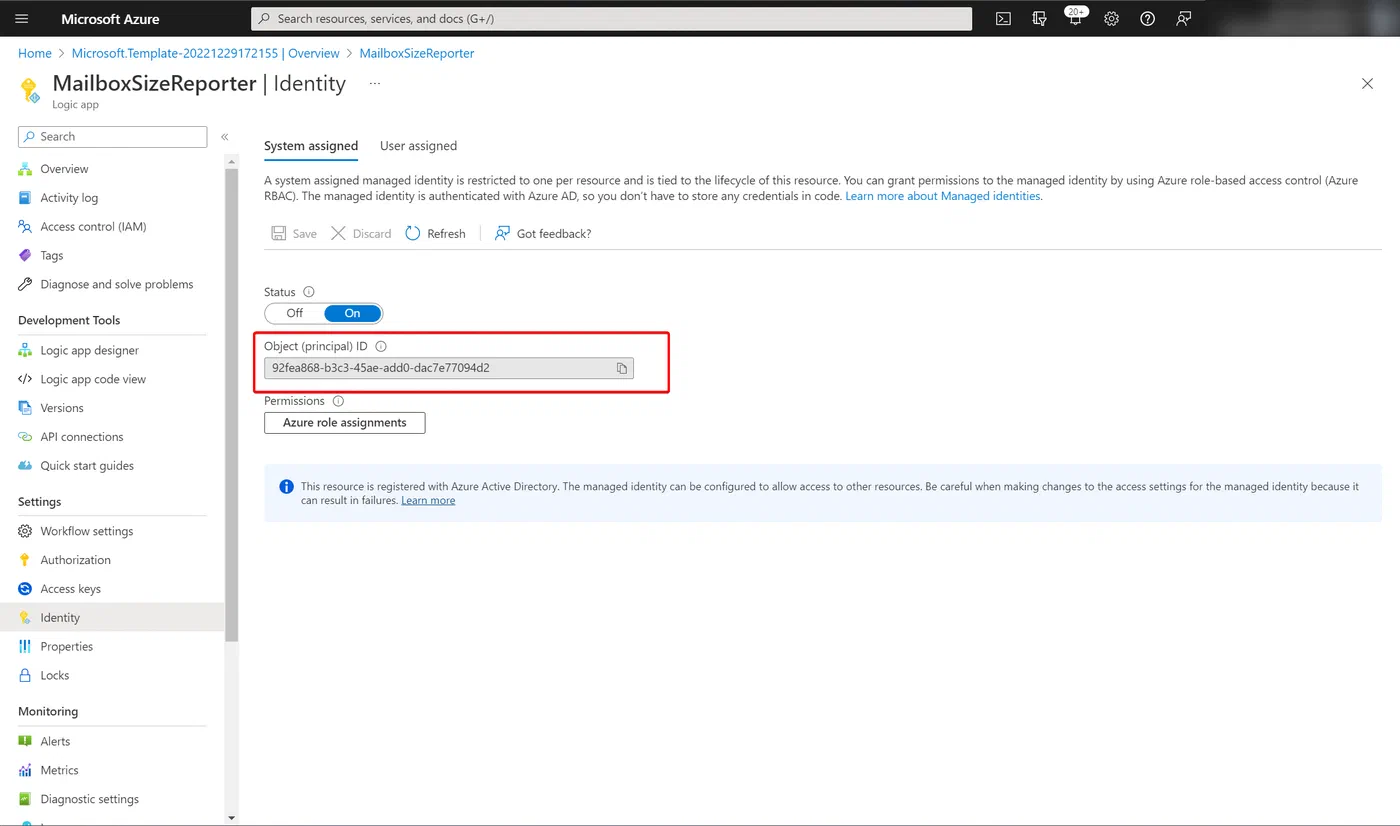Go to Home breadcrumb
The image size is (1400, 826).
35,53
